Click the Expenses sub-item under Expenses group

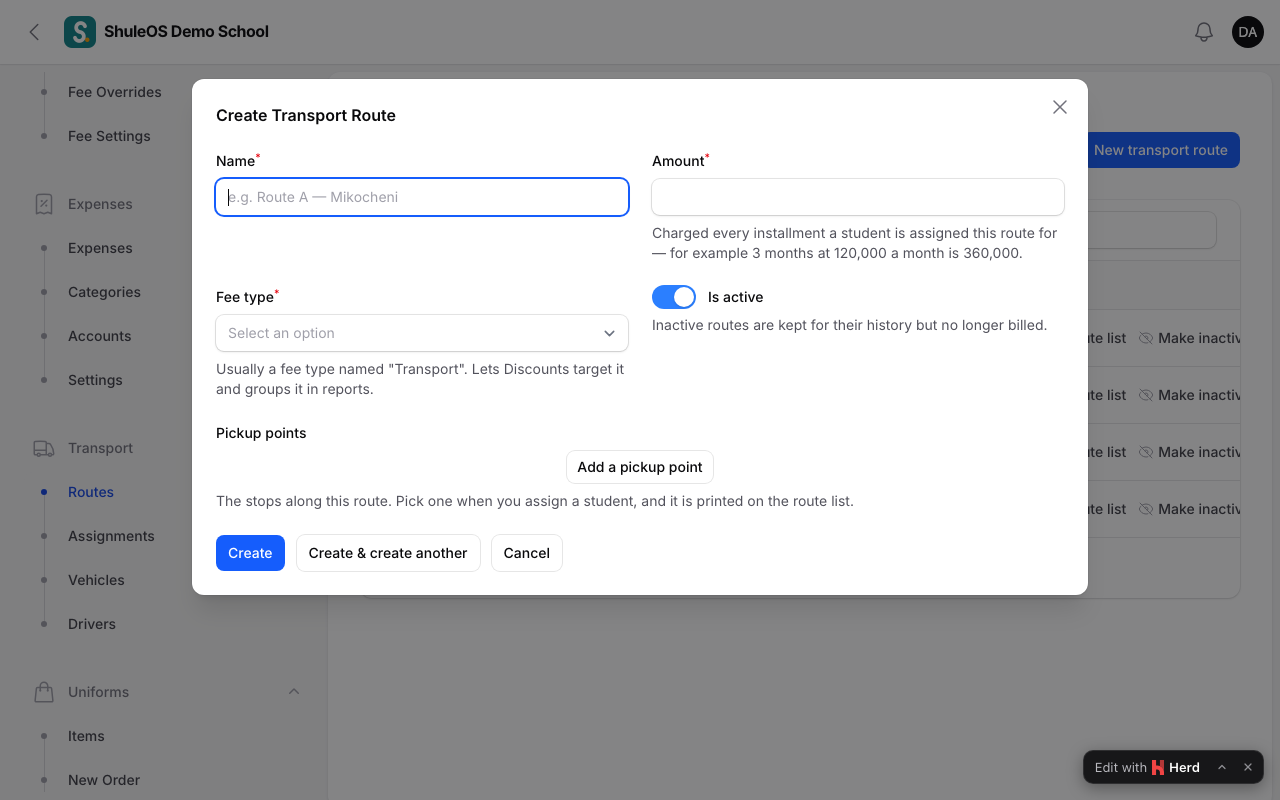coord(100,248)
